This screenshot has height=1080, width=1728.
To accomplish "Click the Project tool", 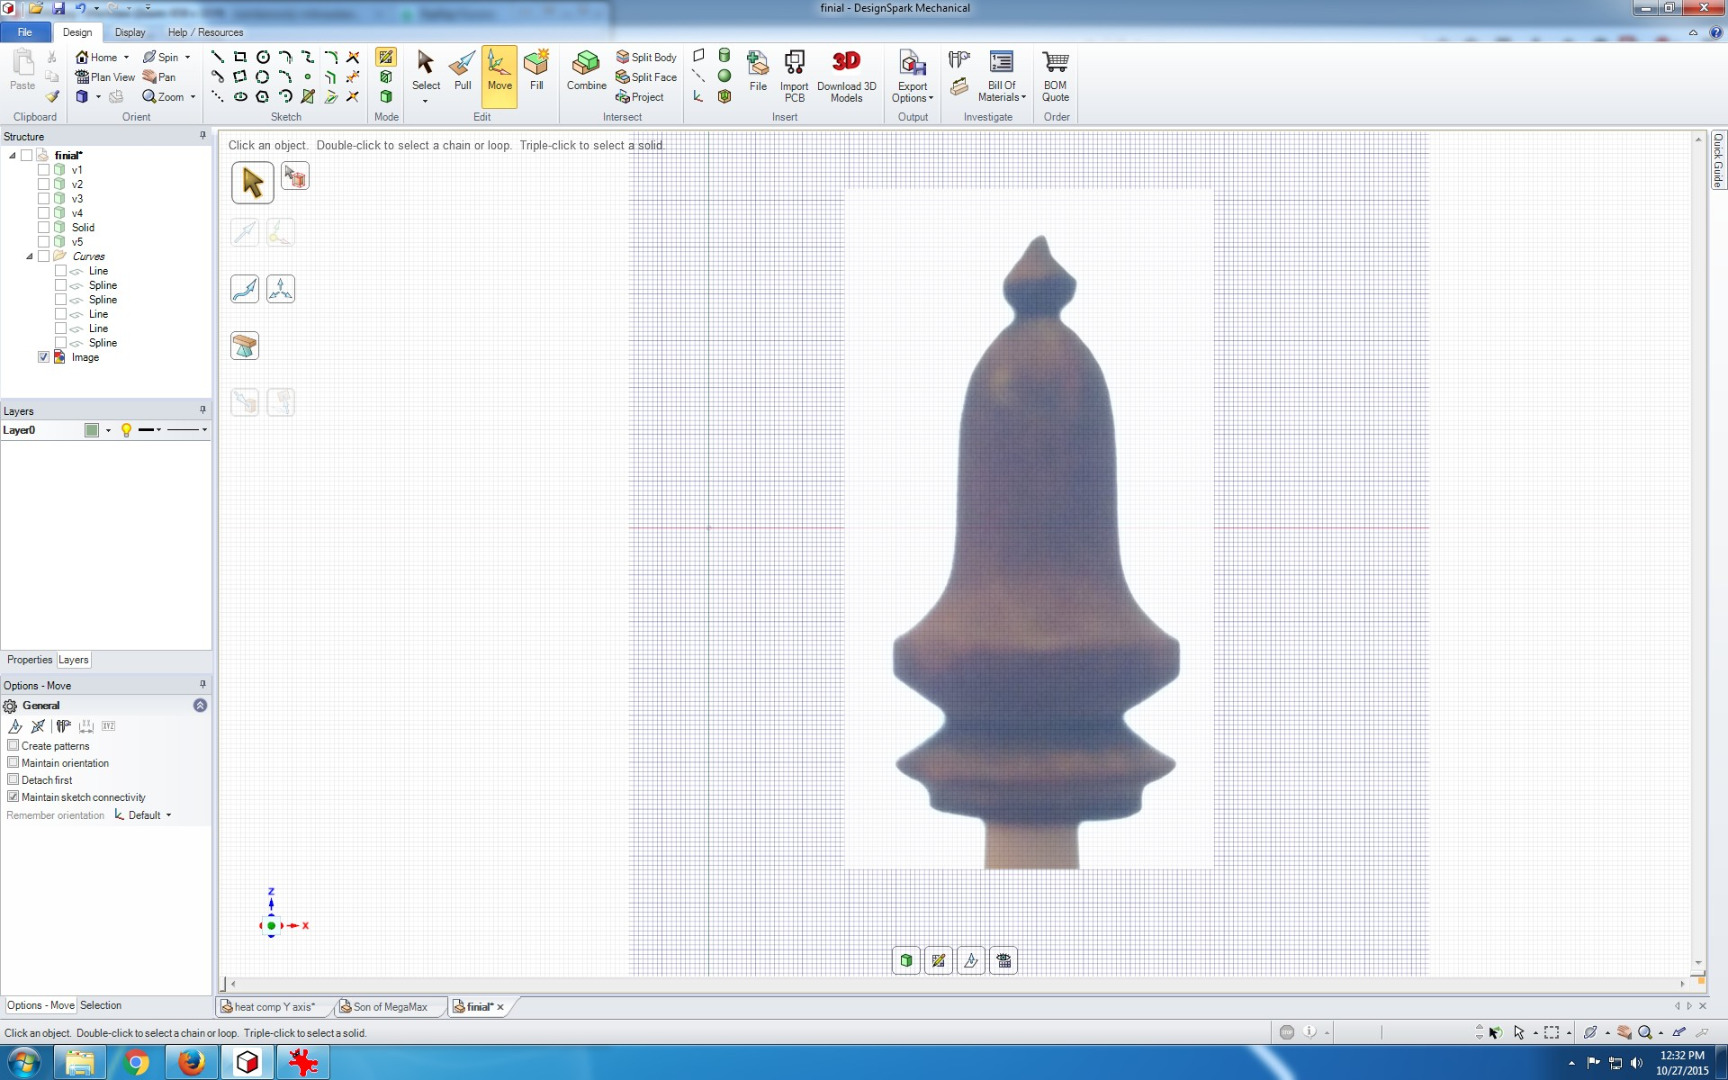I will (x=640, y=97).
